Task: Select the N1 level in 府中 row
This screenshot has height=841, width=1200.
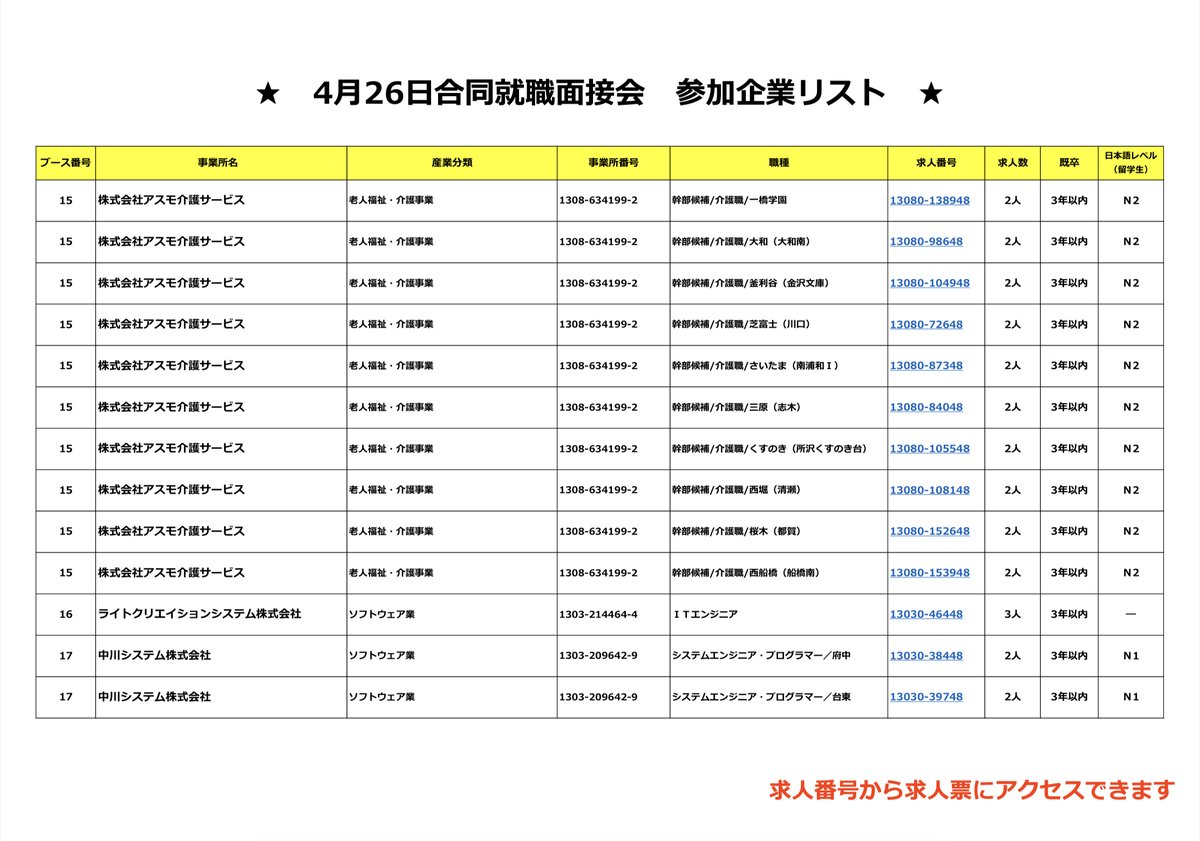Action: point(1131,656)
